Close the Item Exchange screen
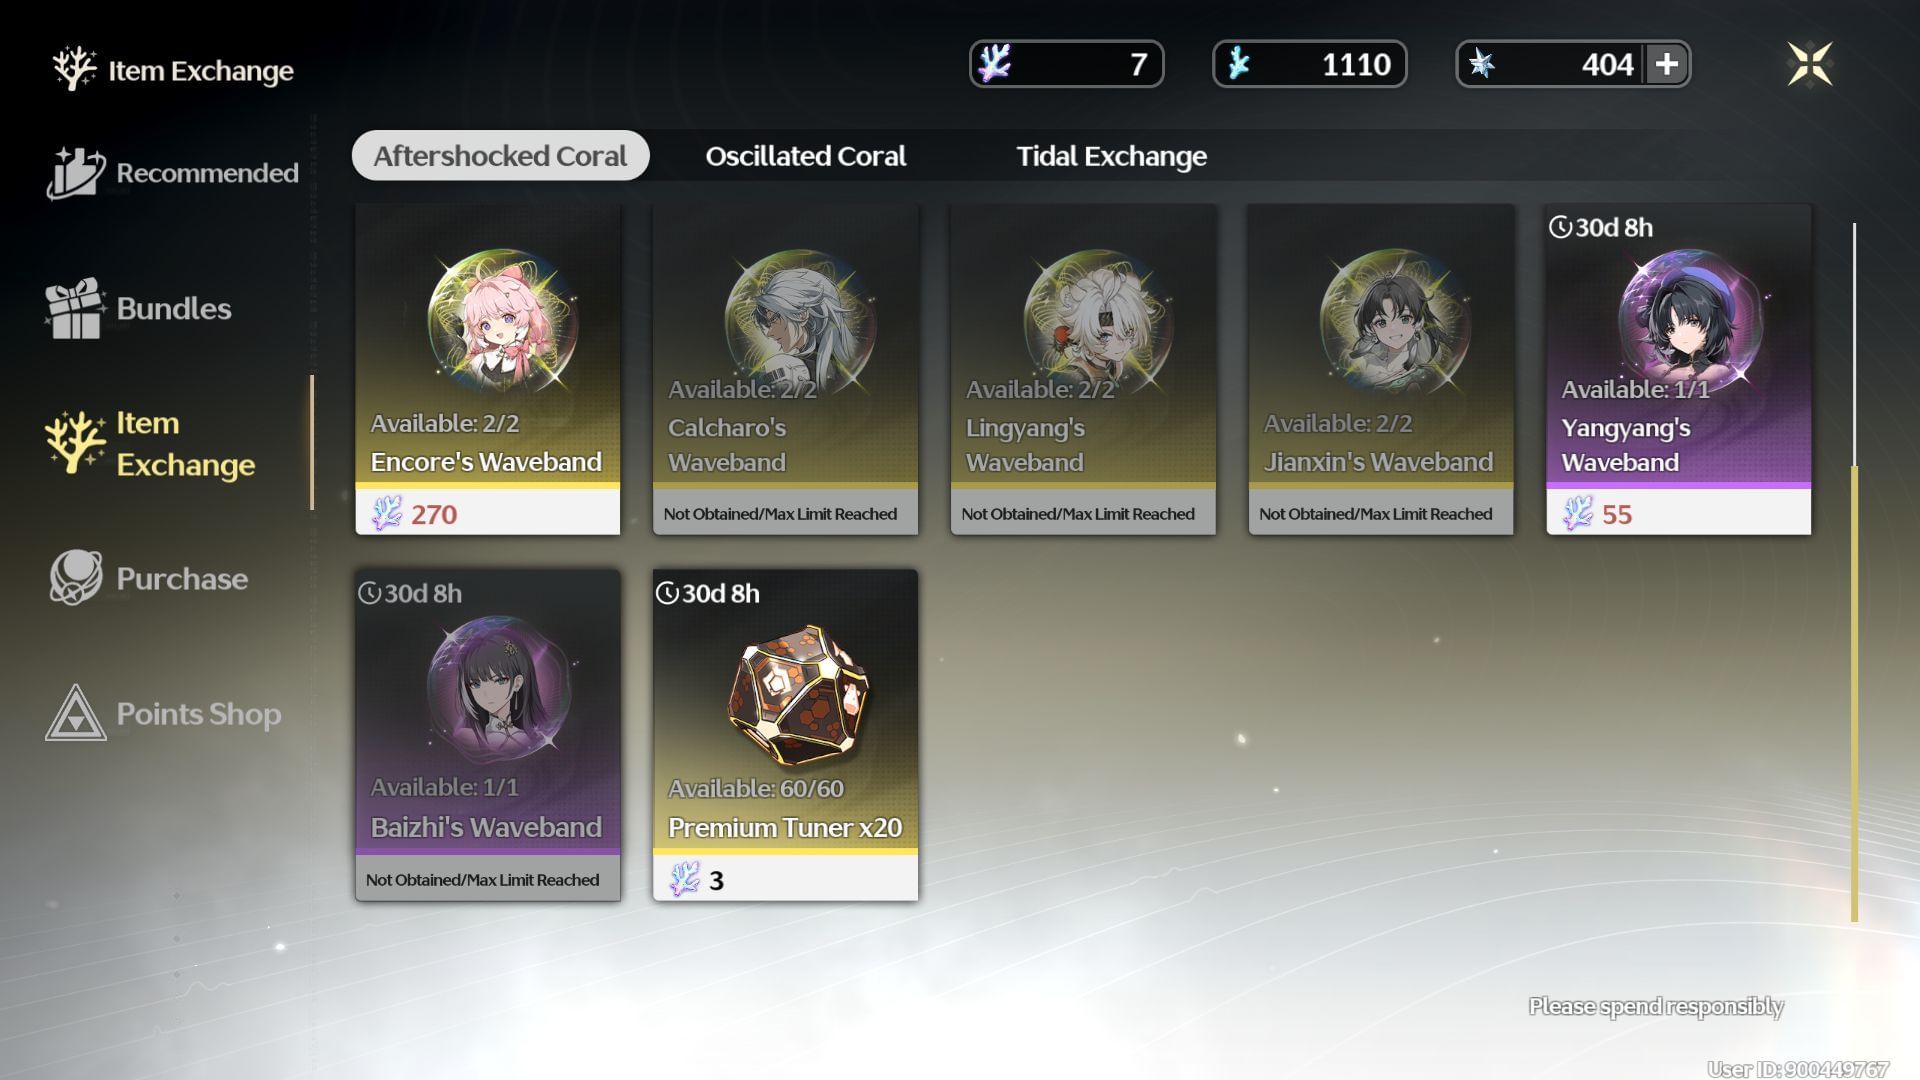Screen dimensions: 1920x1080 click(x=1809, y=64)
